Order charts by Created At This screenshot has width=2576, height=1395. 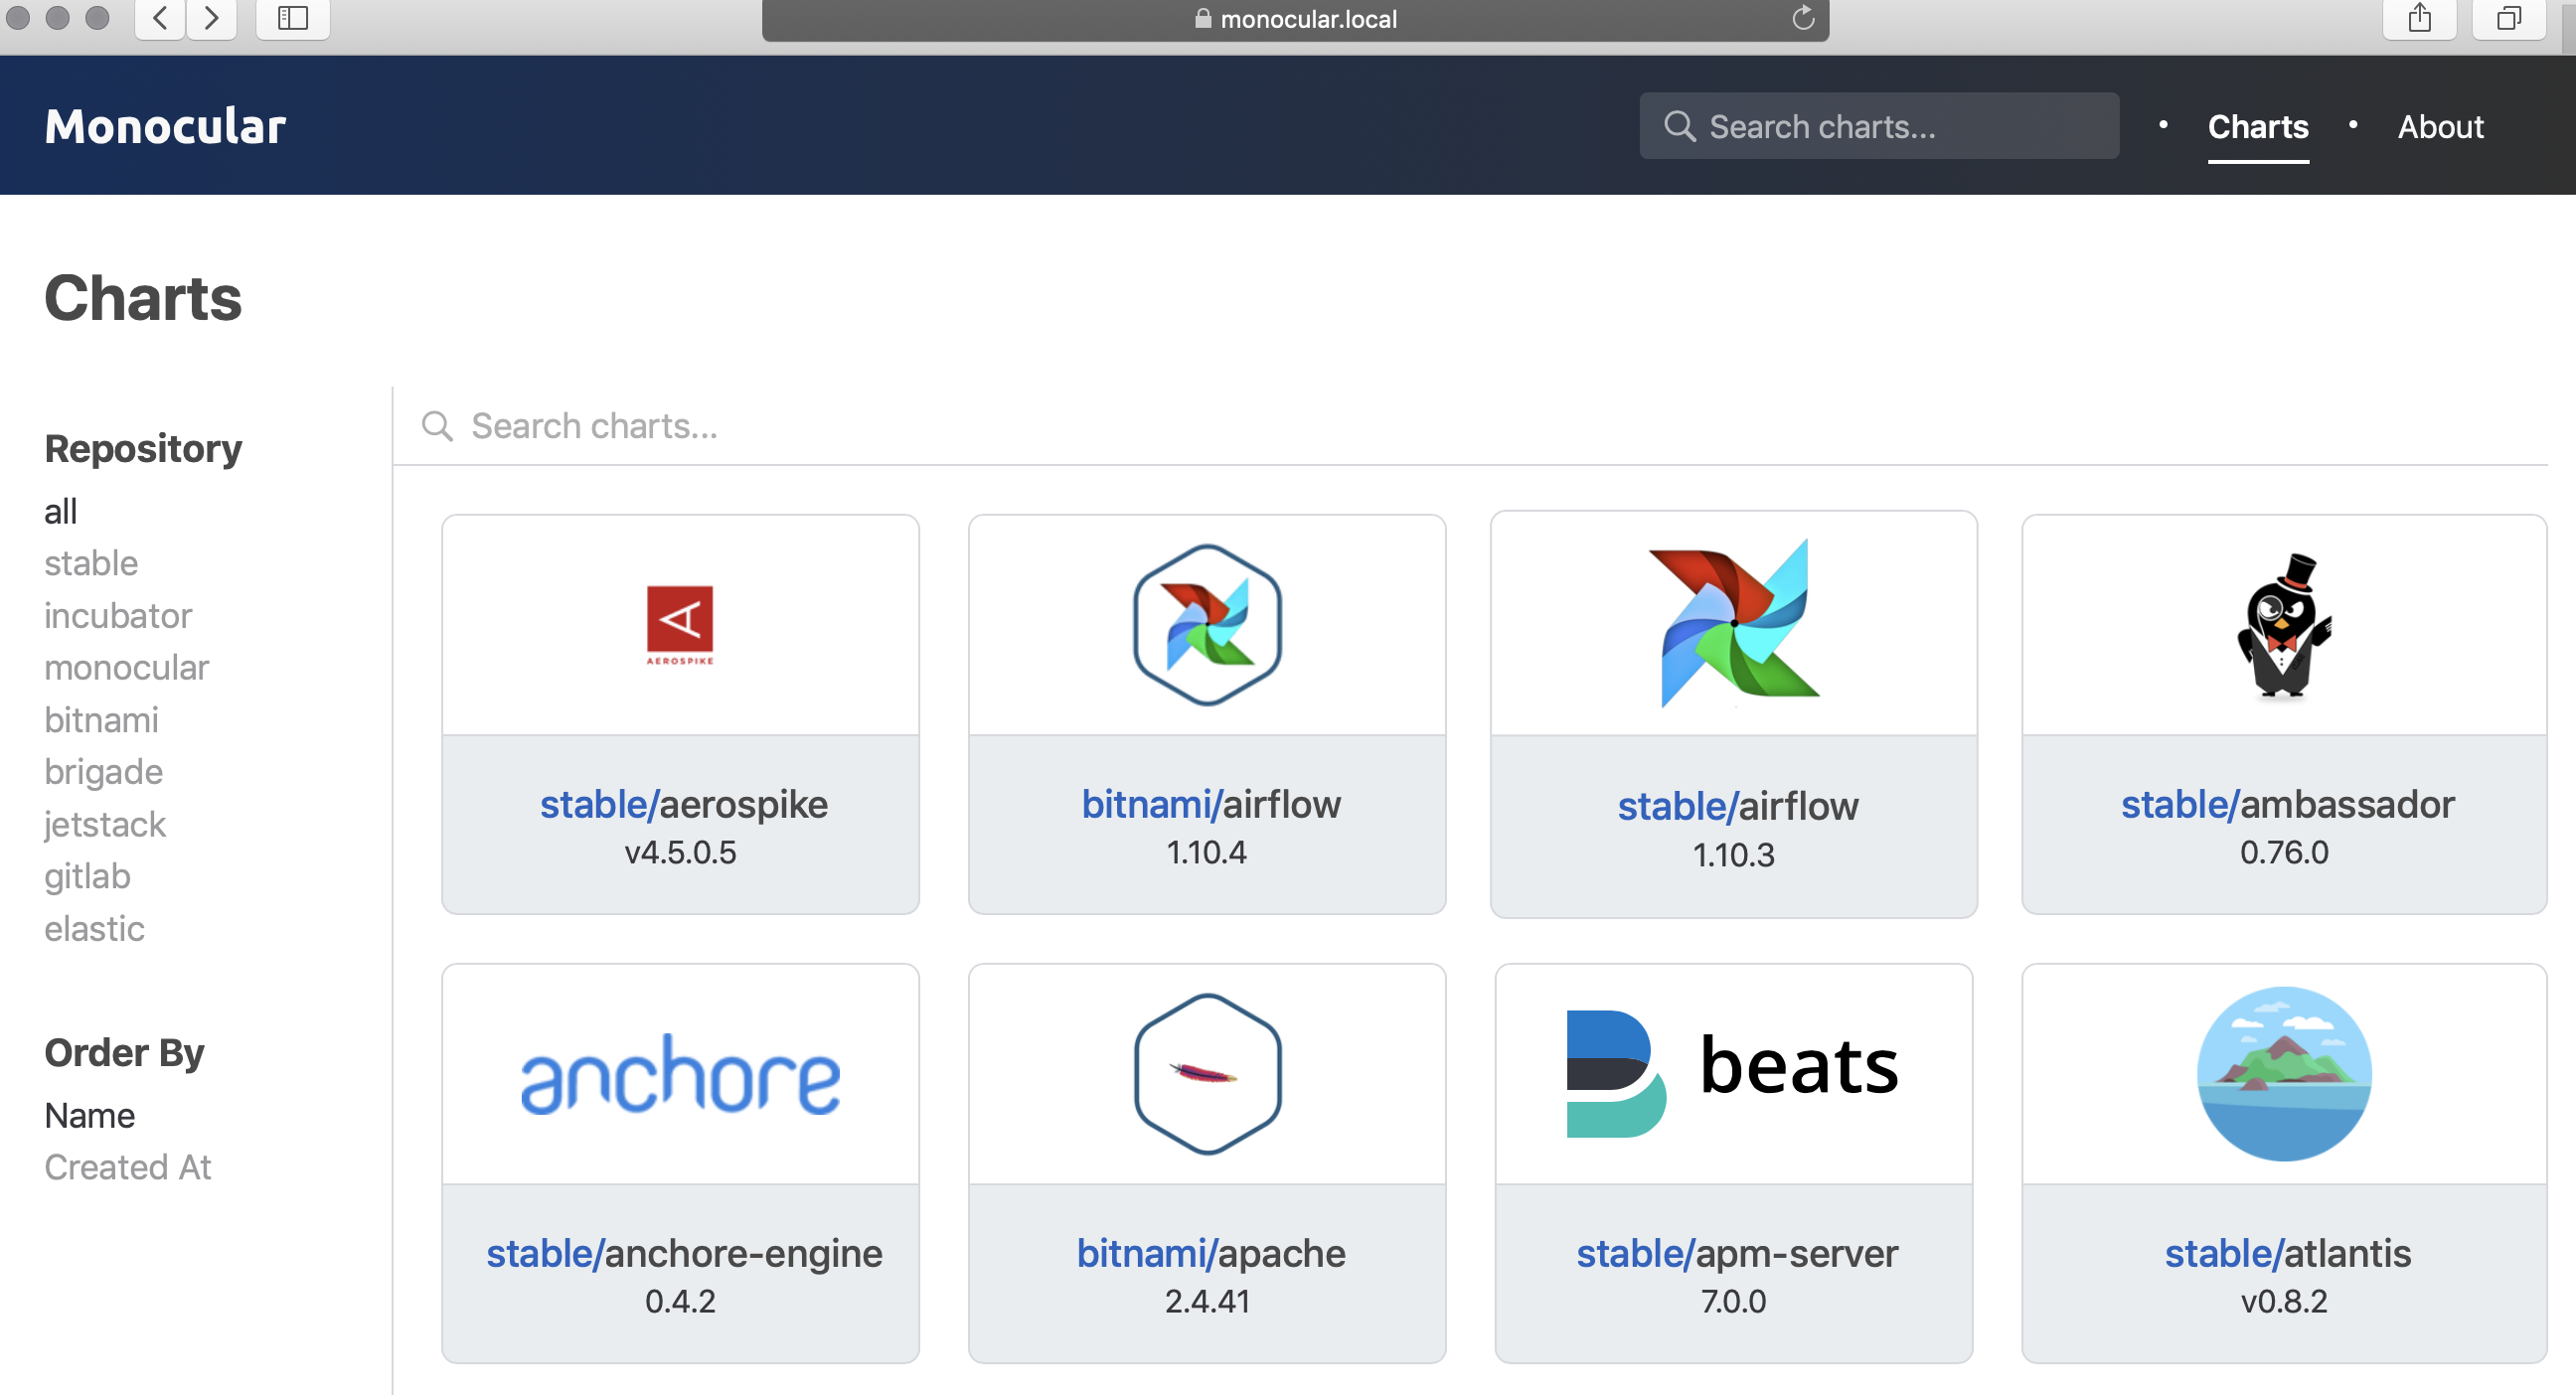point(128,1167)
